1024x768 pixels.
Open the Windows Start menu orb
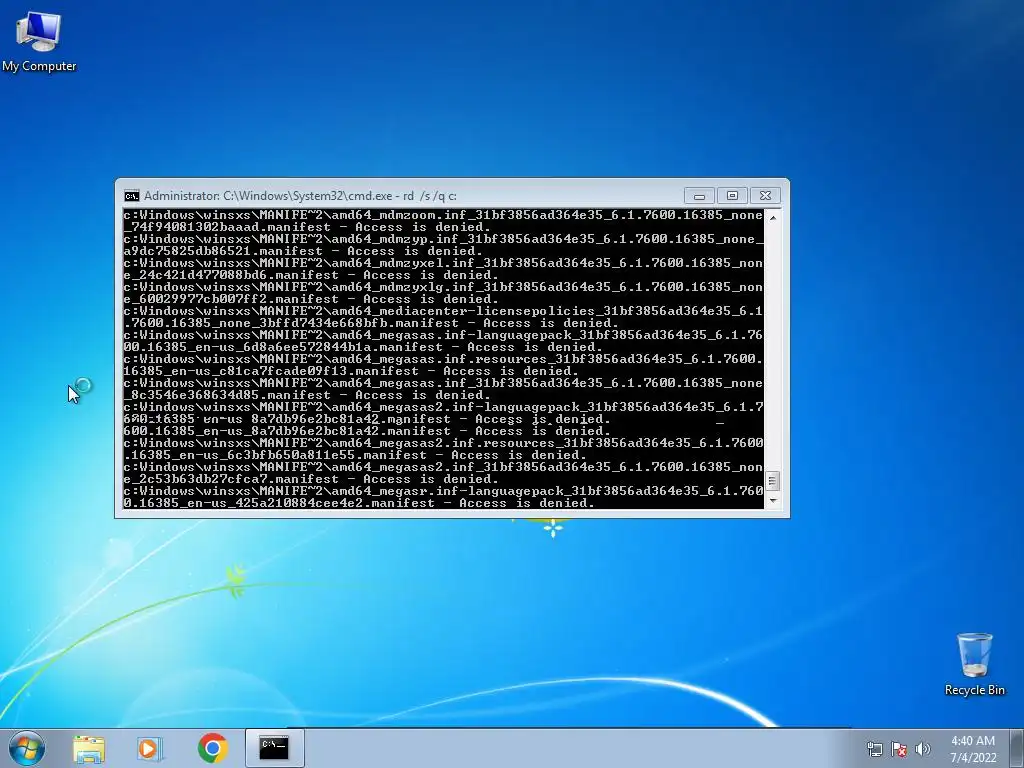coord(26,748)
